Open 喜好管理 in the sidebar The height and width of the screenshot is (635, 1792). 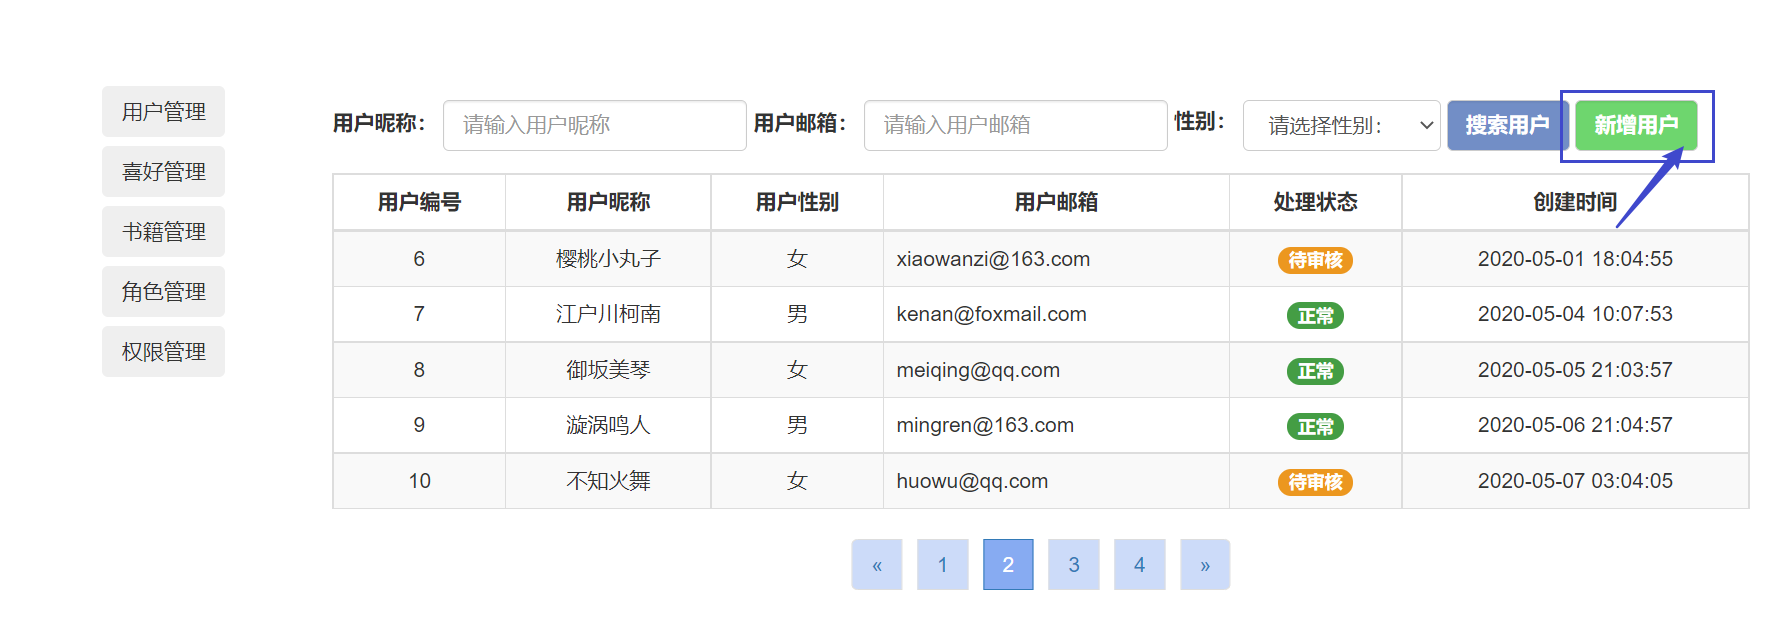(163, 172)
